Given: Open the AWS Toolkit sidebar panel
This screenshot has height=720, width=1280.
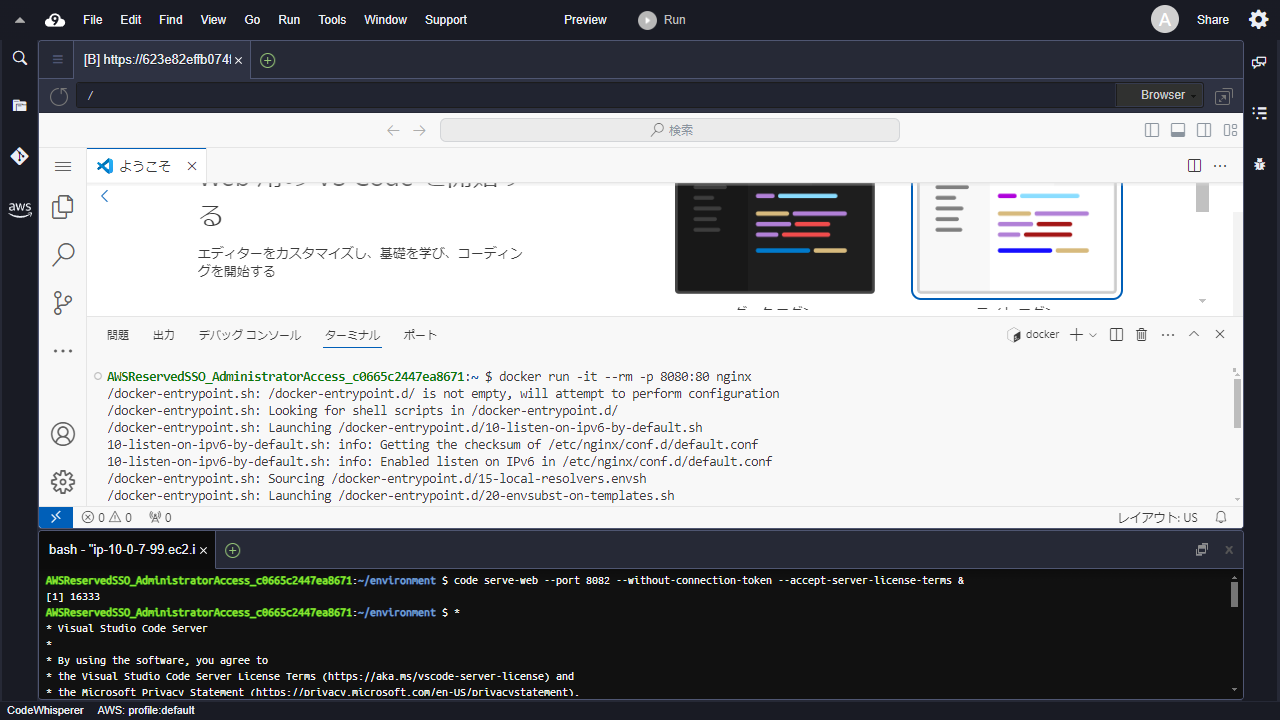Looking at the screenshot, I should (19, 209).
